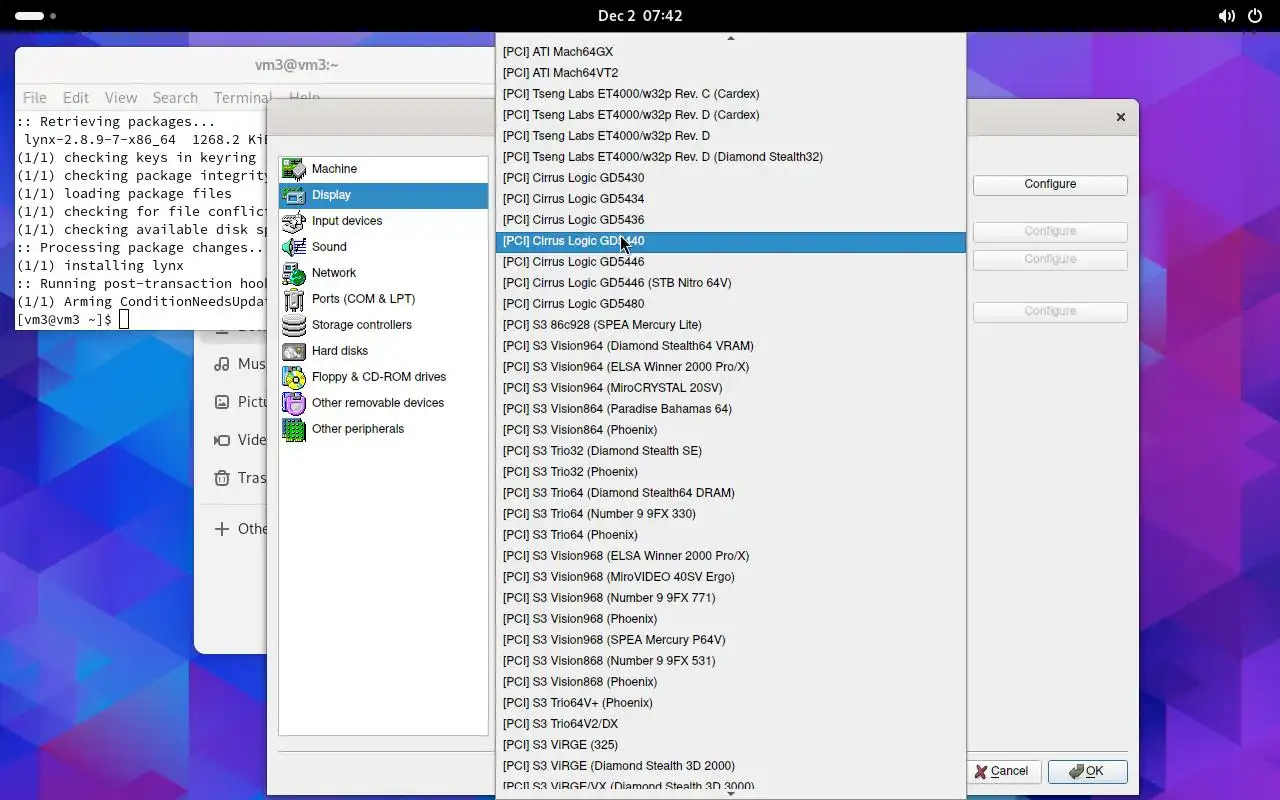Open the View menu in terminal
The height and width of the screenshot is (800, 1280).
tap(121, 97)
